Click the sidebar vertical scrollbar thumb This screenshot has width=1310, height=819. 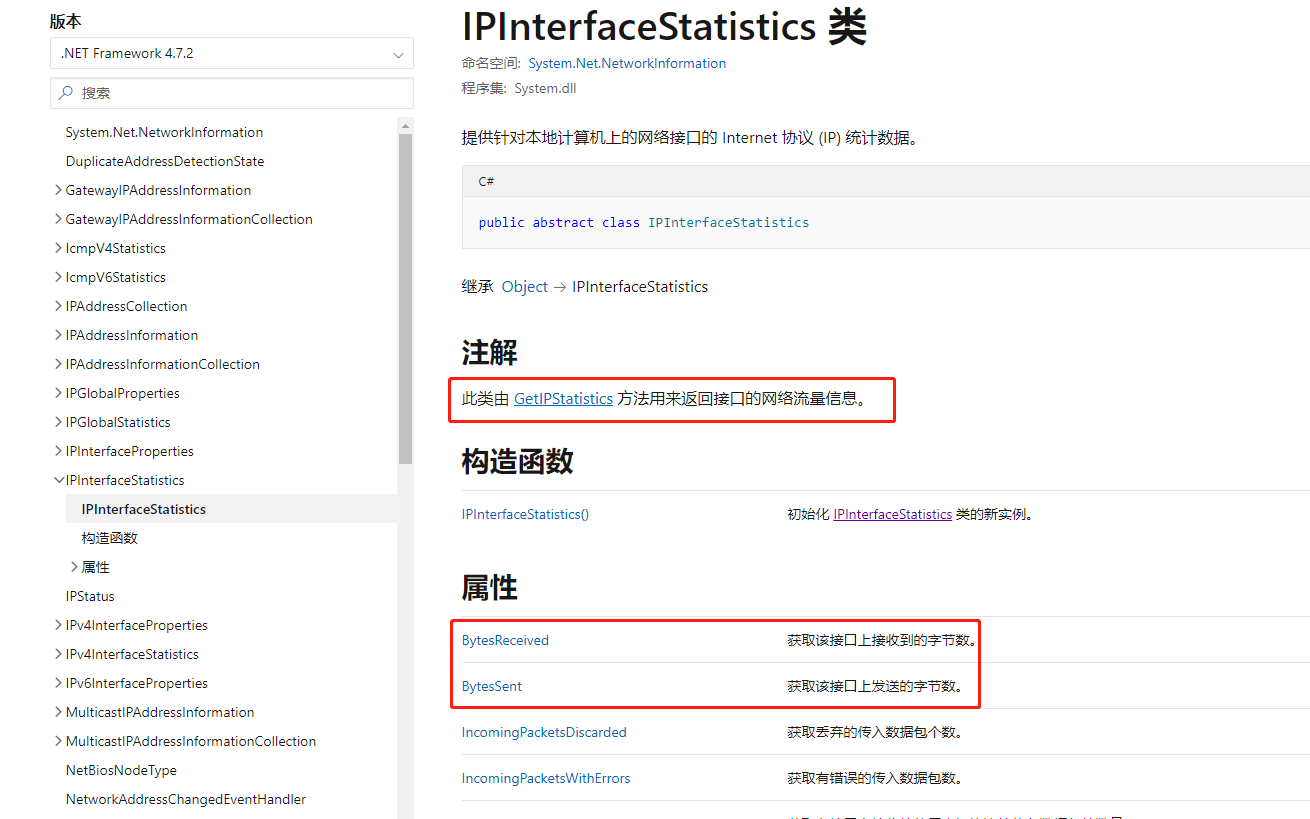pyautogui.click(x=405, y=298)
